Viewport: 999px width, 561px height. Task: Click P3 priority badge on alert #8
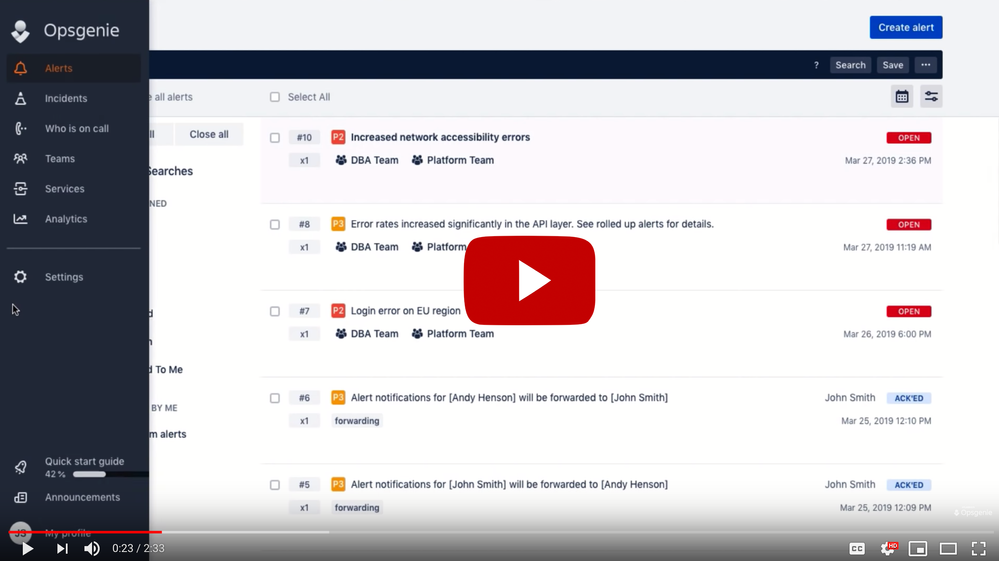(338, 224)
